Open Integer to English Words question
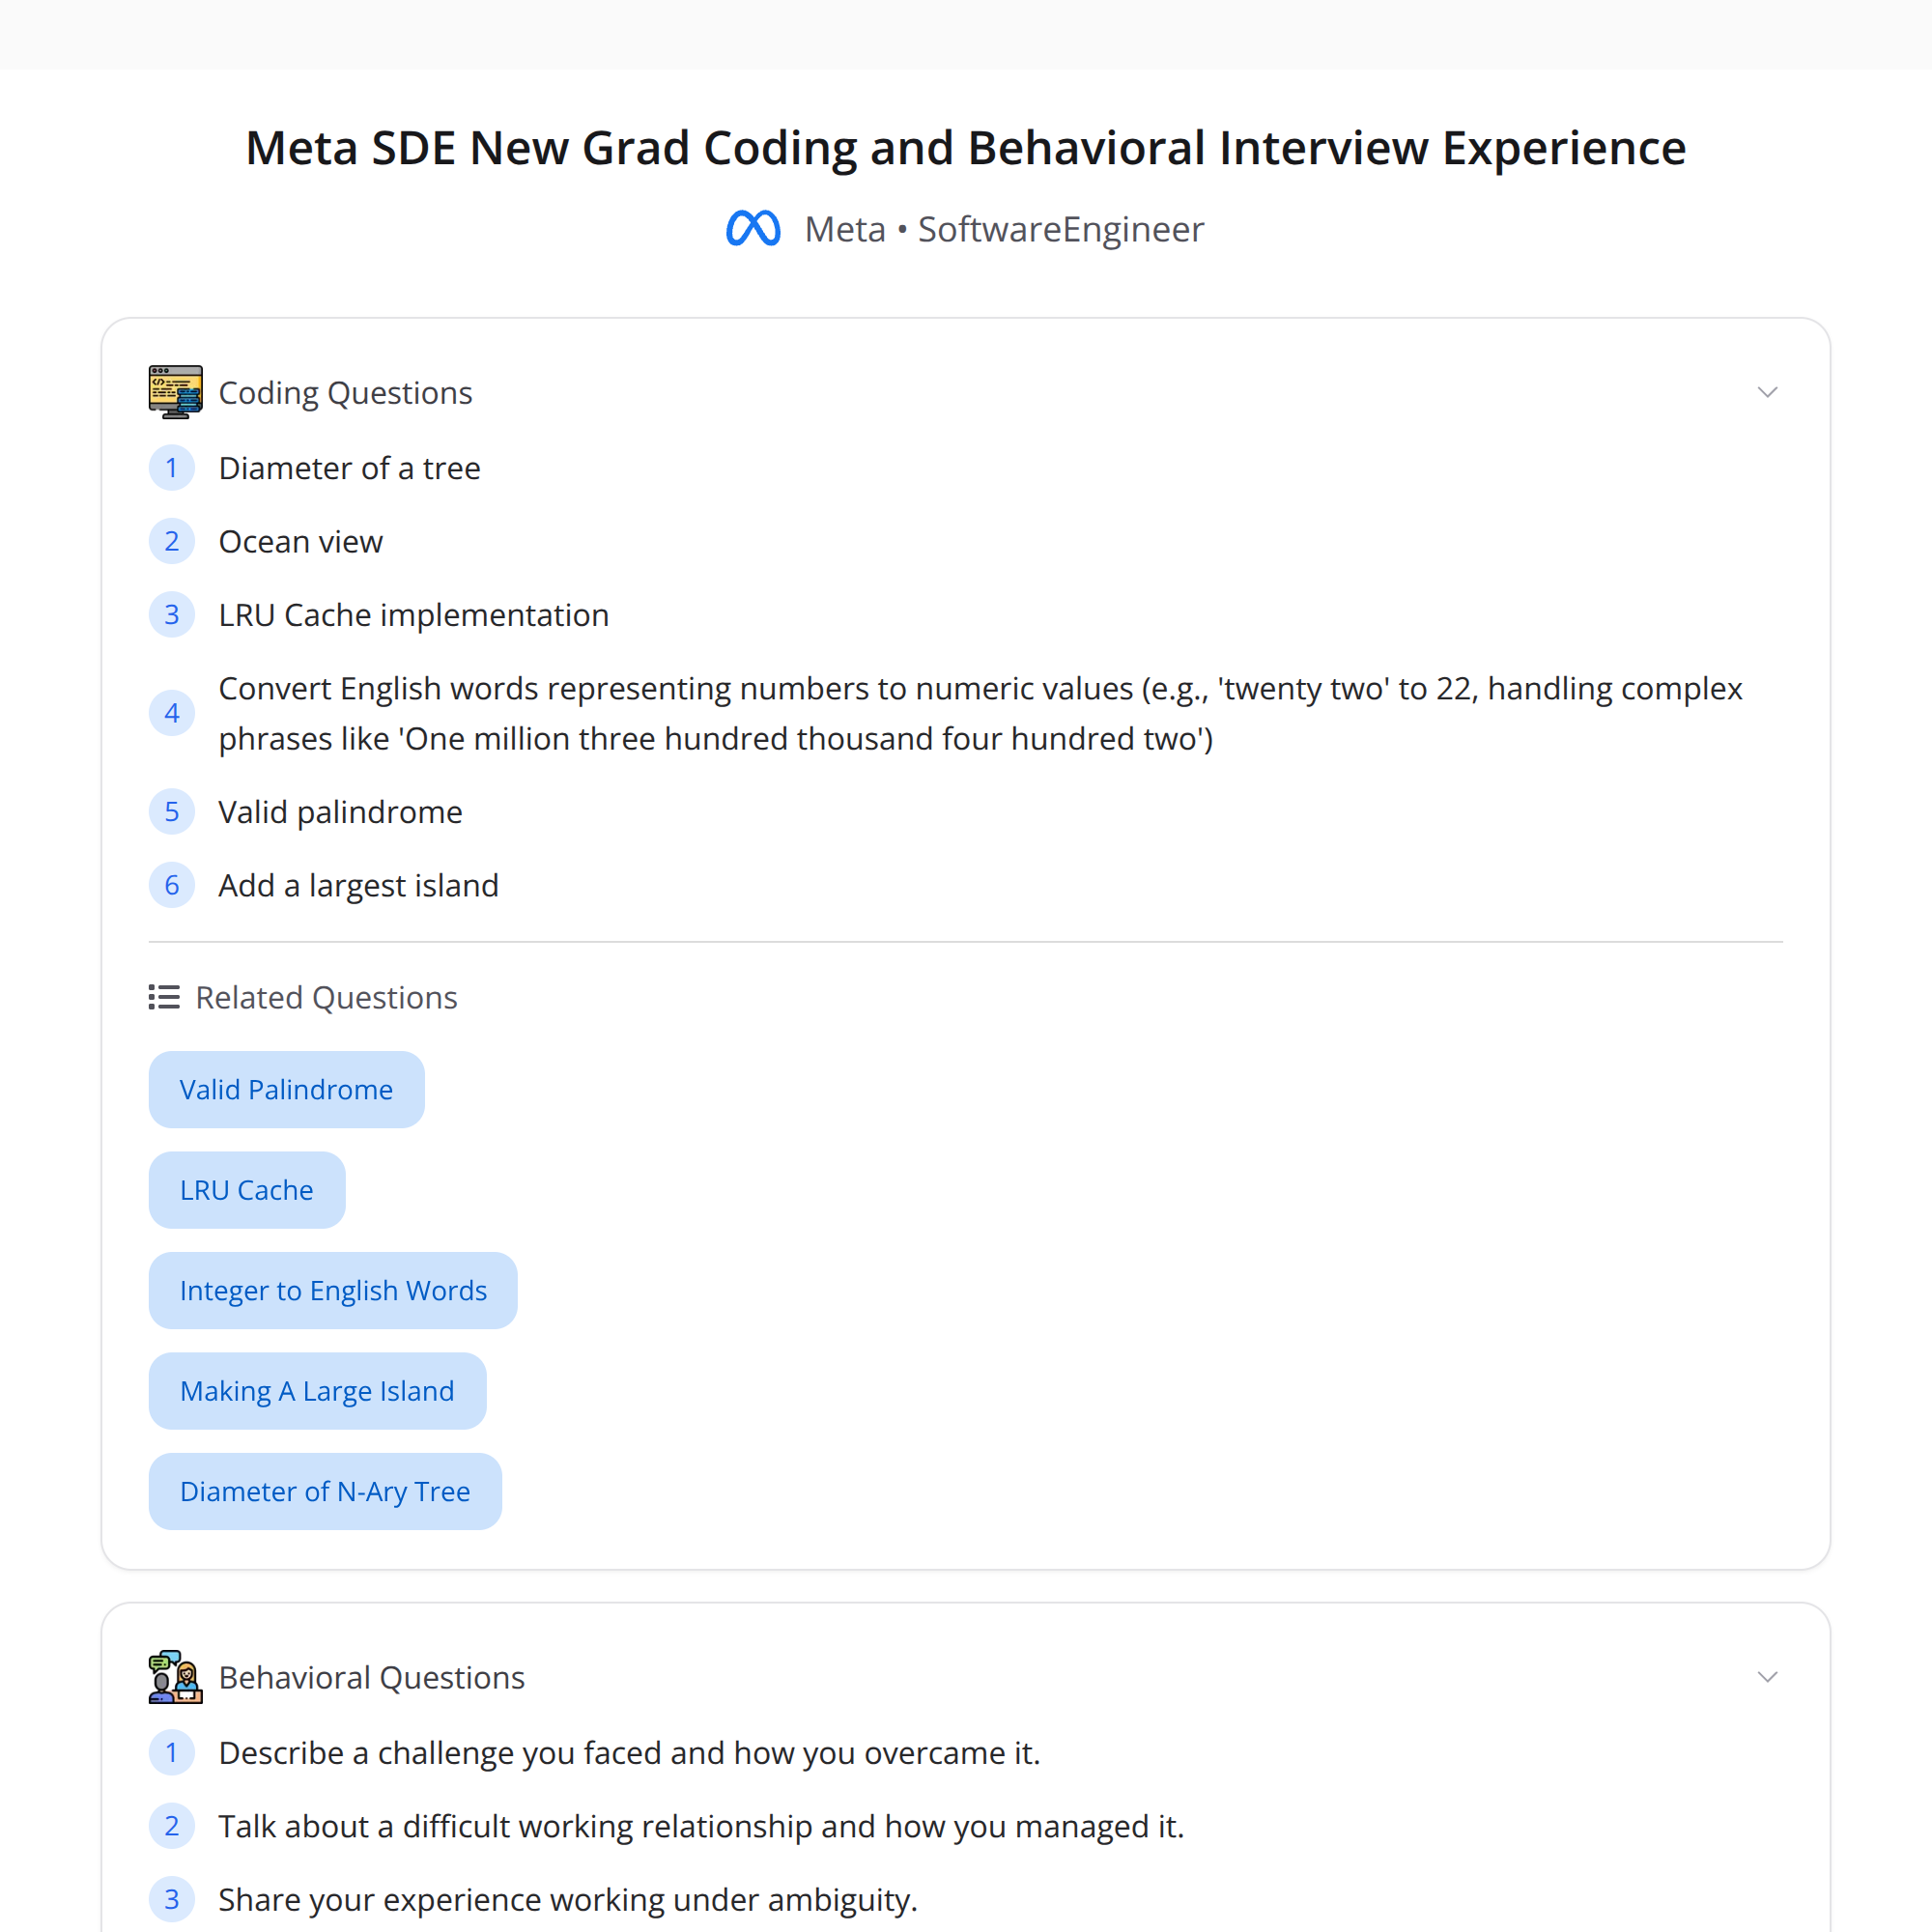The width and height of the screenshot is (1932, 1932). [333, 1290]
